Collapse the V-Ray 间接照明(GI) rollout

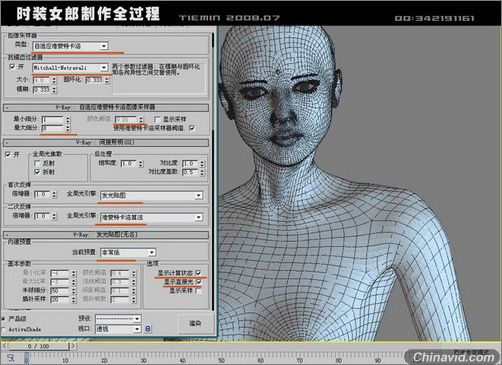[106, 143]
